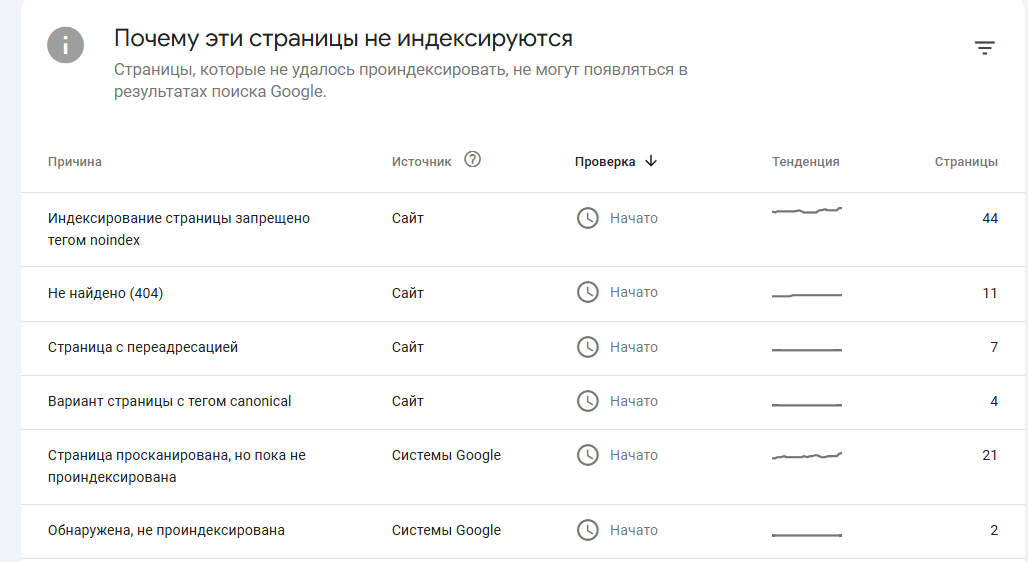The image size is (1028, 562).
Task: Click the clock icon in the Обнаружена row
Action: tap(588, 530)
